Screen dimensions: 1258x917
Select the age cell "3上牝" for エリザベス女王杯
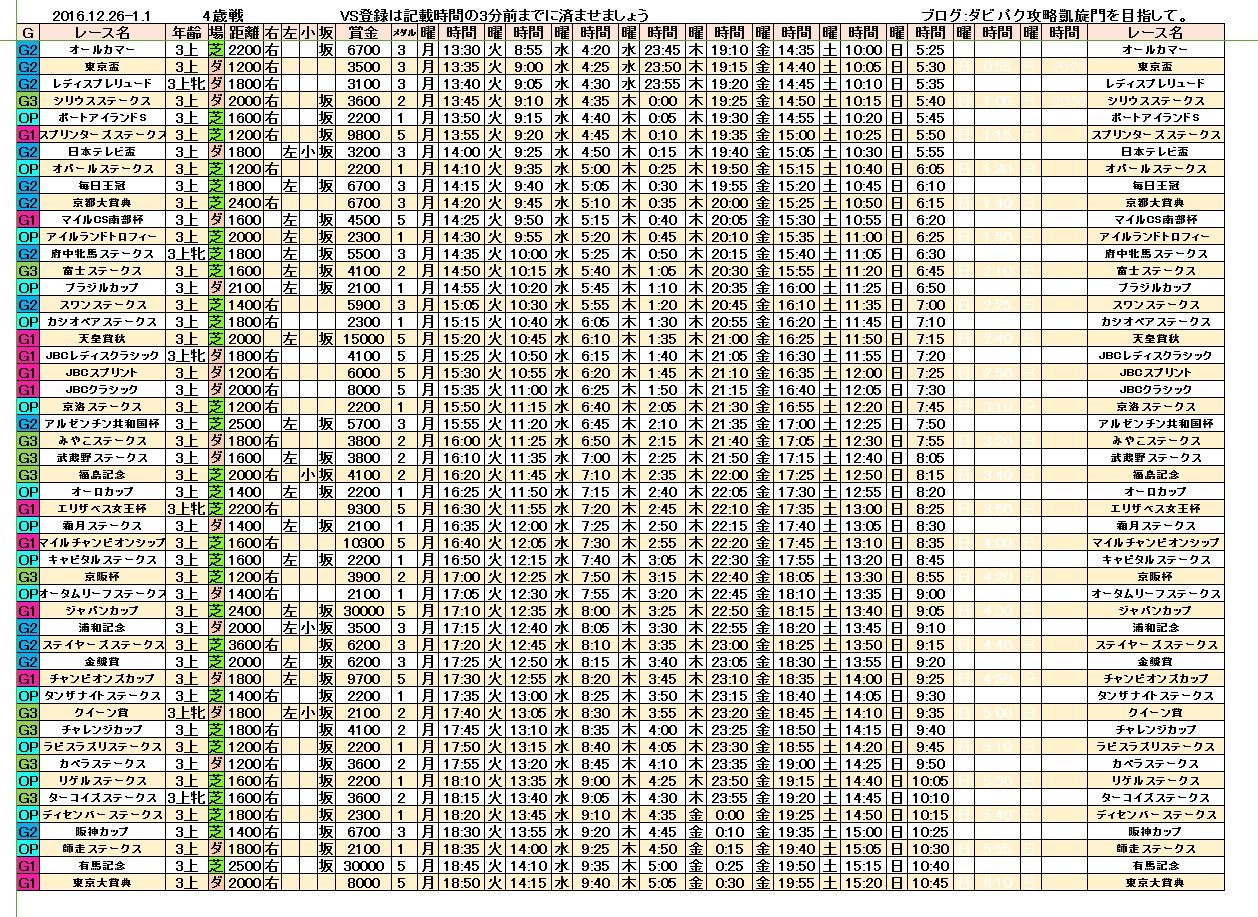tap(186, 508)
